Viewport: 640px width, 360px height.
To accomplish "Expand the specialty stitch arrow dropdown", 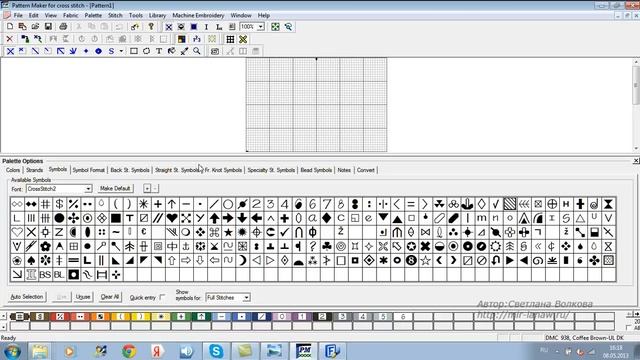I will 121,51.
